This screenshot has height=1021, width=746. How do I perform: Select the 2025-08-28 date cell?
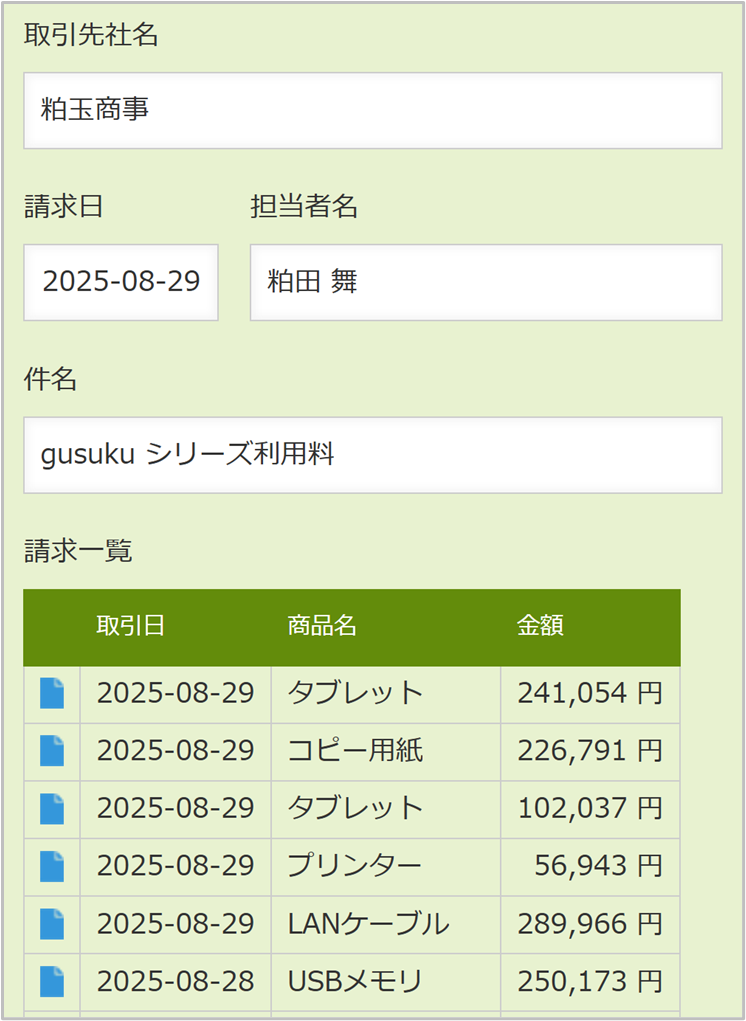click(x=175, y=981)
